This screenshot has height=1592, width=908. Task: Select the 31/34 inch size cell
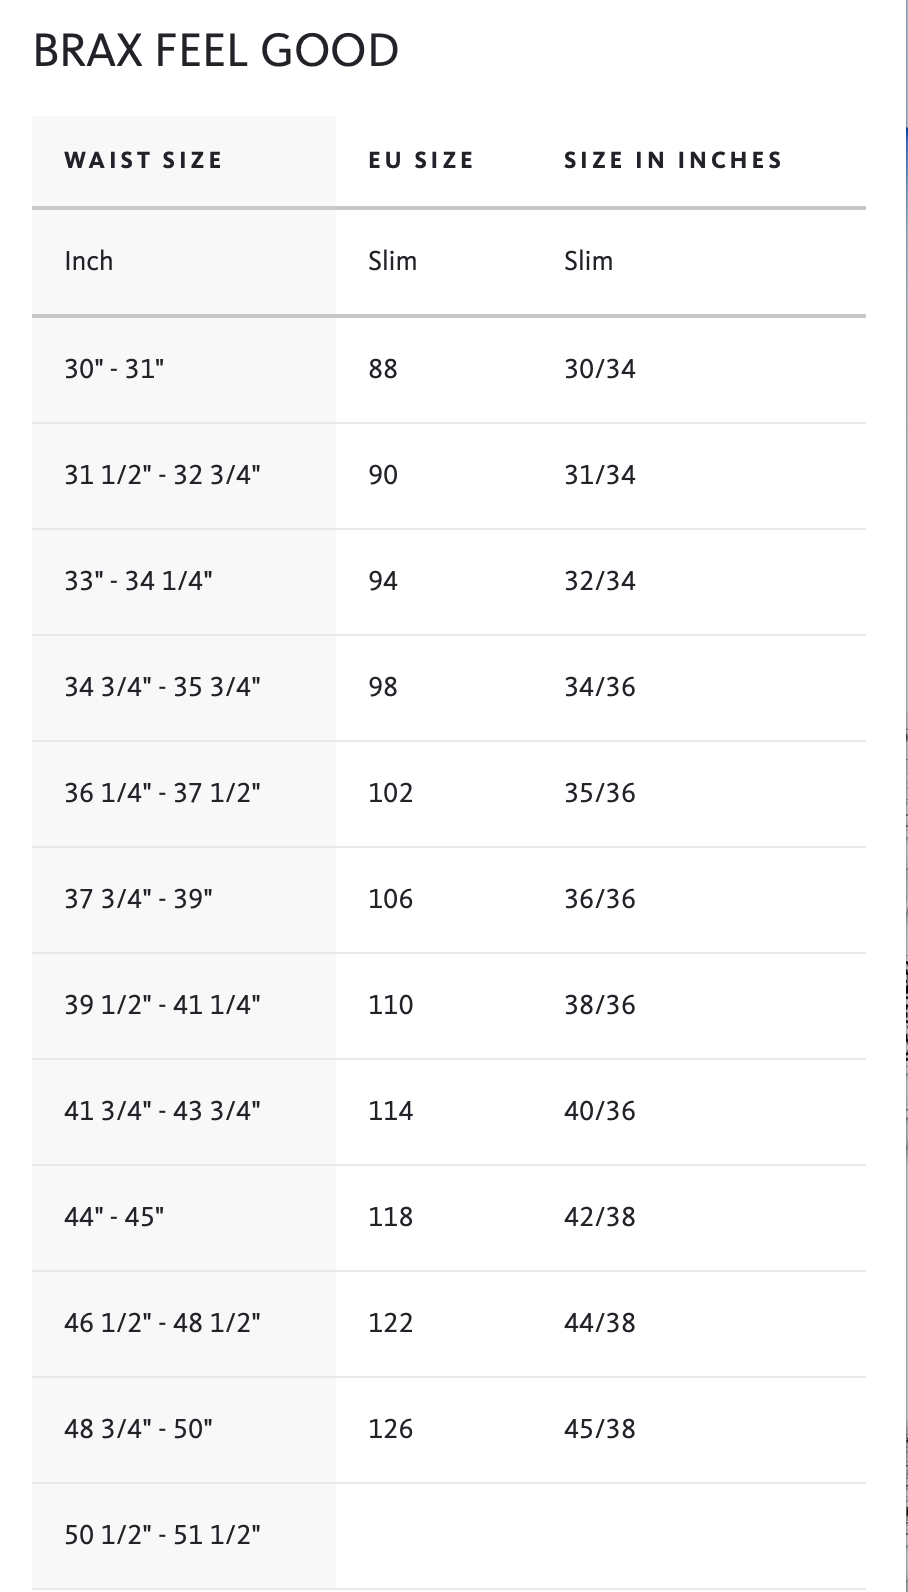(x=600, y=475)
